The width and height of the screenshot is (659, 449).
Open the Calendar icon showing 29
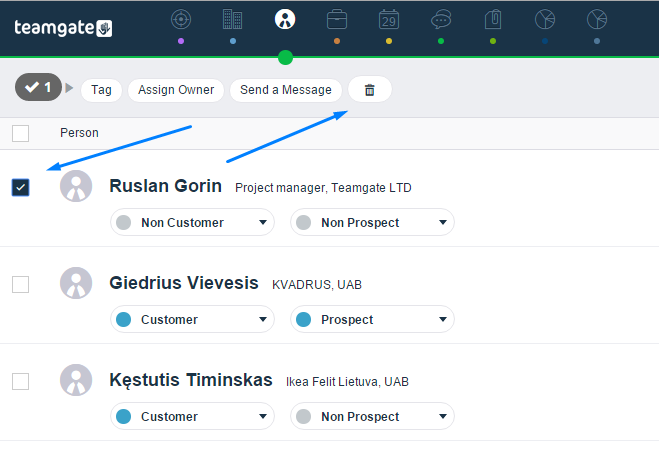pyautogui.click(x=389, y=20)
